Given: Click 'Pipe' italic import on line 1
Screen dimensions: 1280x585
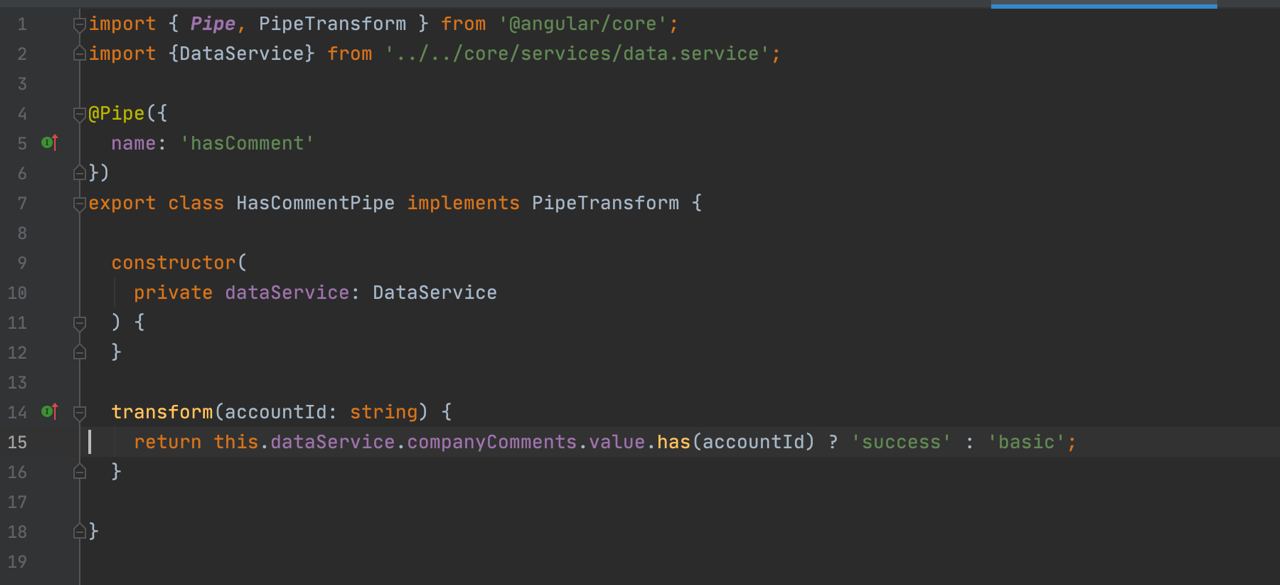Looking at the screenshot, I should 213,24.
